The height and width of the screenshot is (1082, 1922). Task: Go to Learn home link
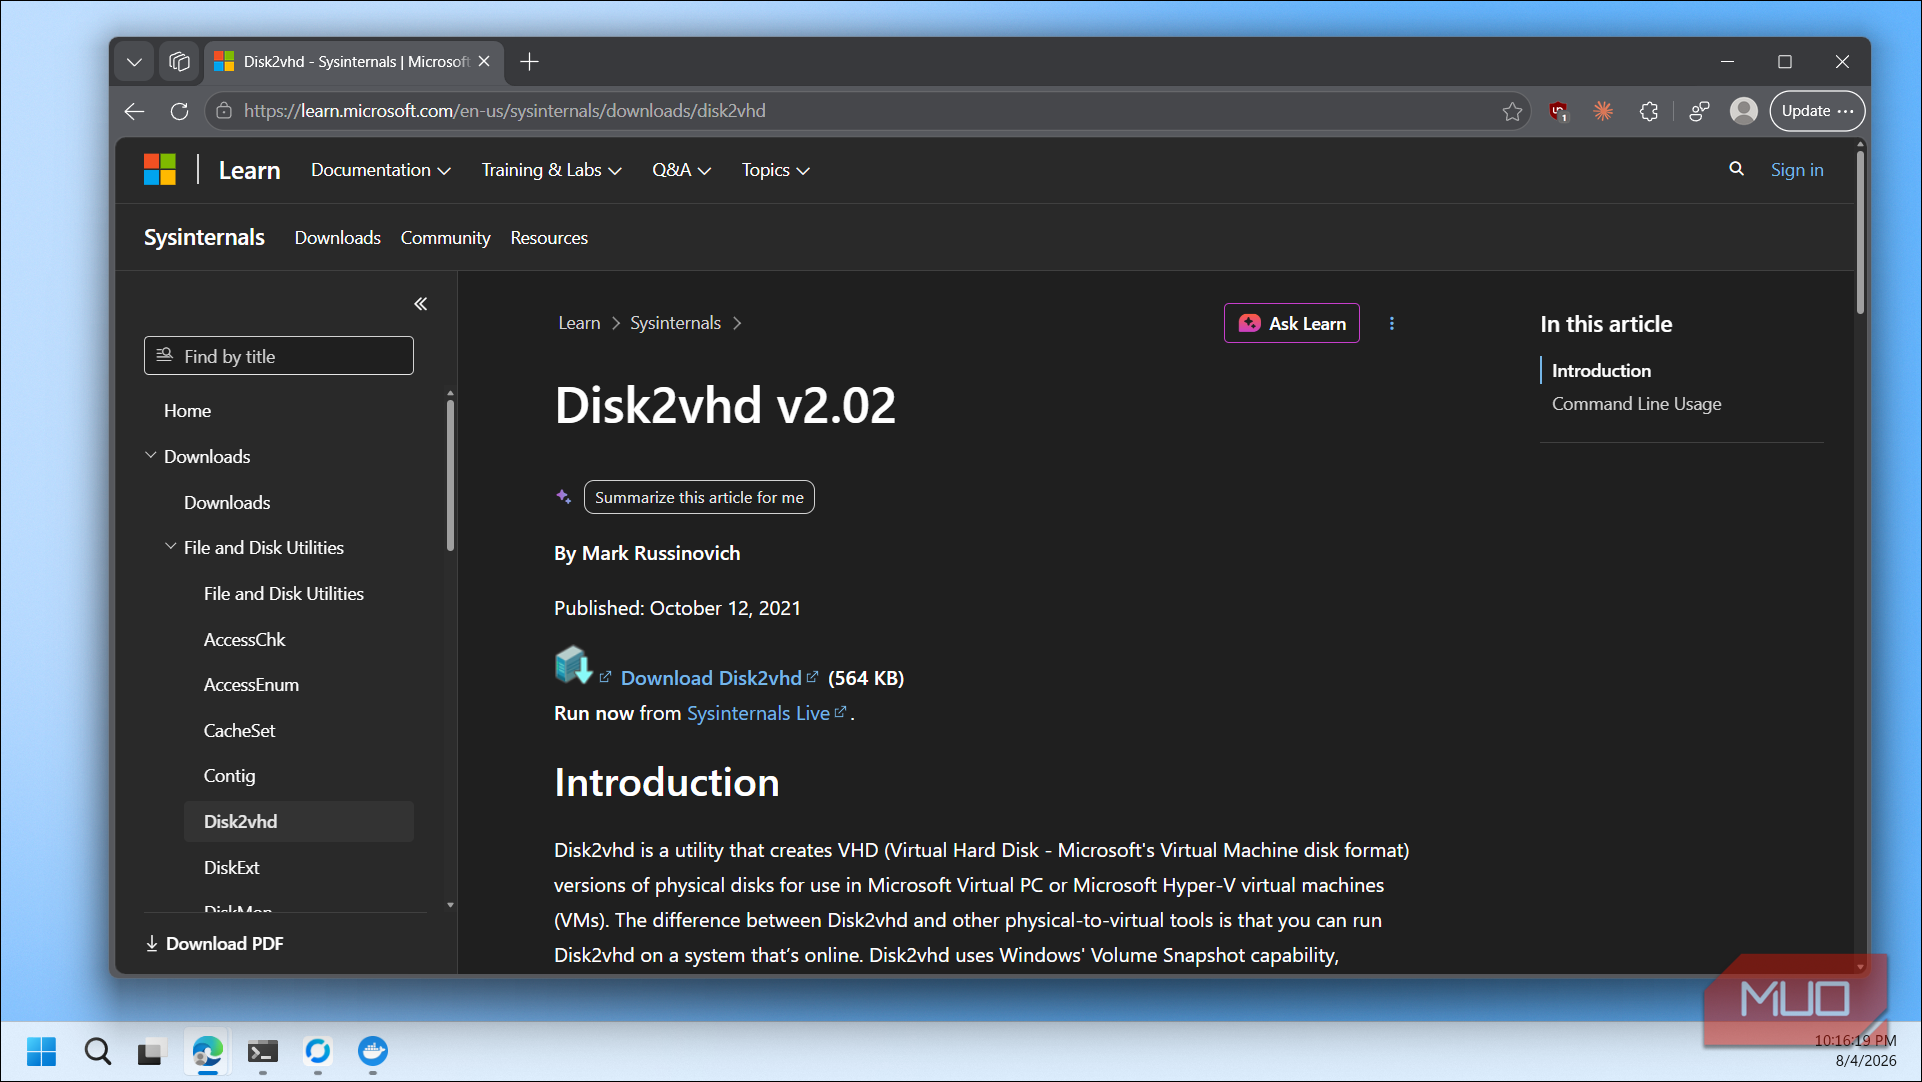tap(249, 171)
